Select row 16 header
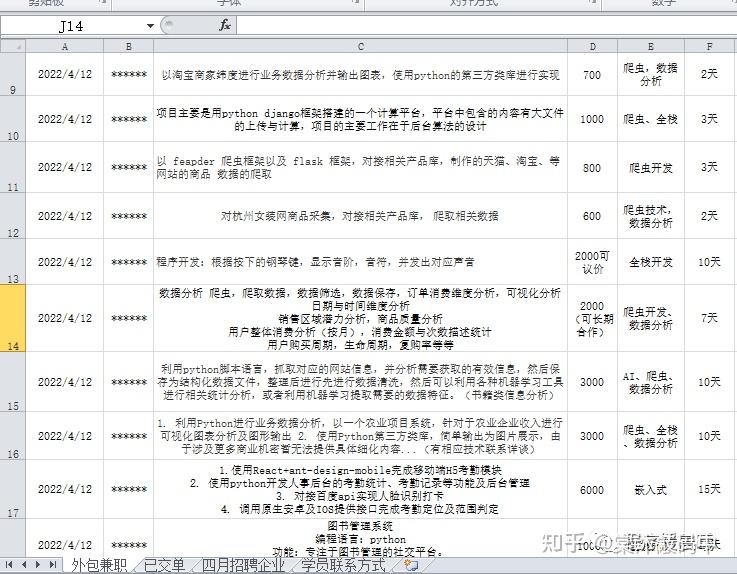The image size is (737, 574). coord(13,436)
